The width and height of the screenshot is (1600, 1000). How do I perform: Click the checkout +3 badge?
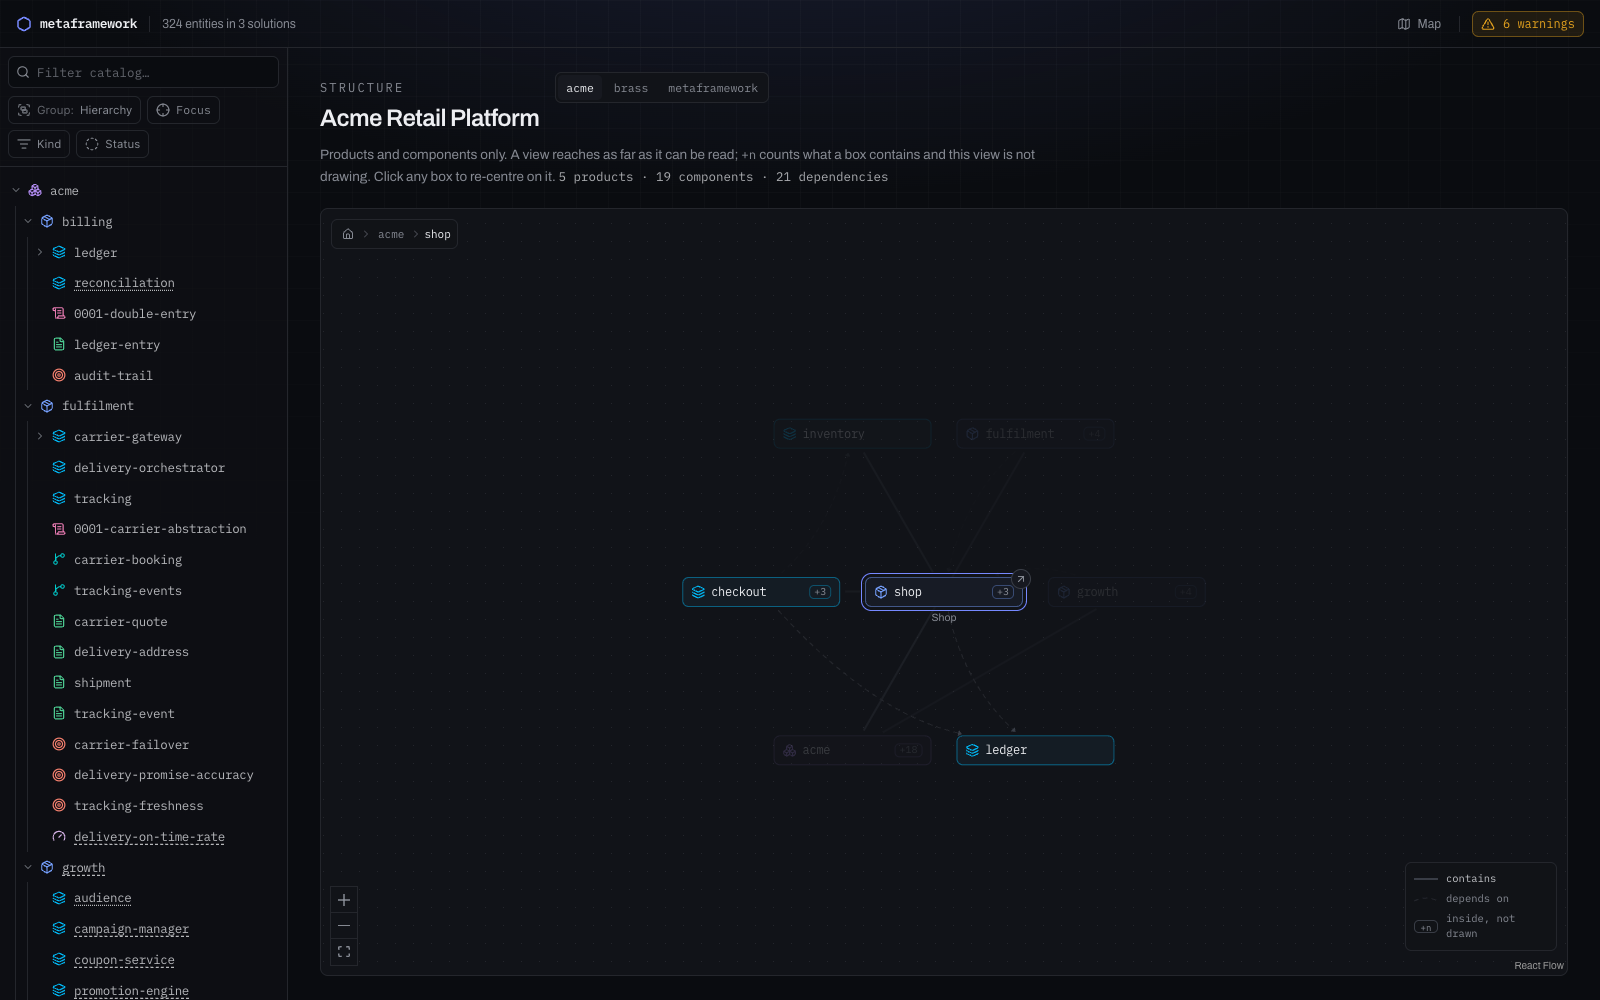coord(820,592)
